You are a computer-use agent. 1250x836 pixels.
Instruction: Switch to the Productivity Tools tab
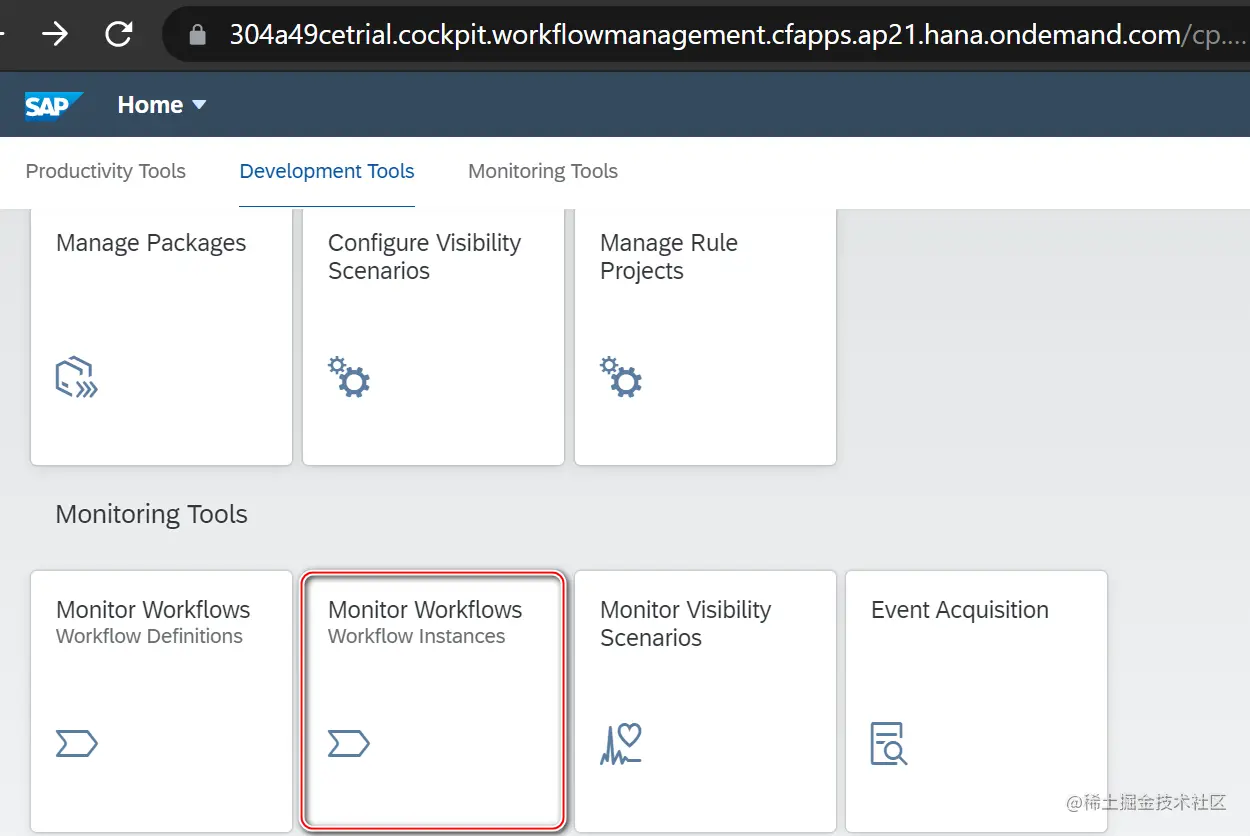105,171
